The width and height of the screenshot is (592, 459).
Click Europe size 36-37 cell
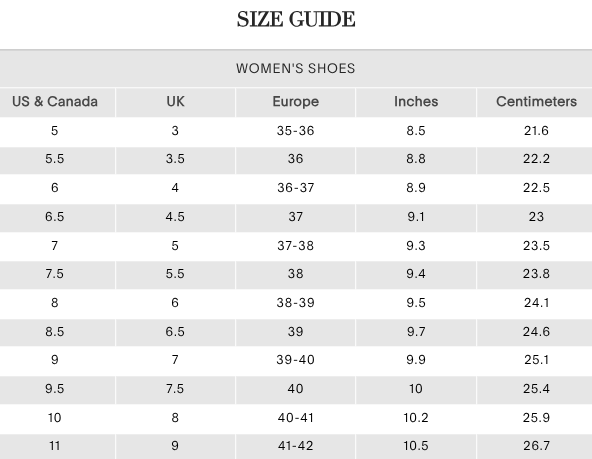tap(296, 188)
